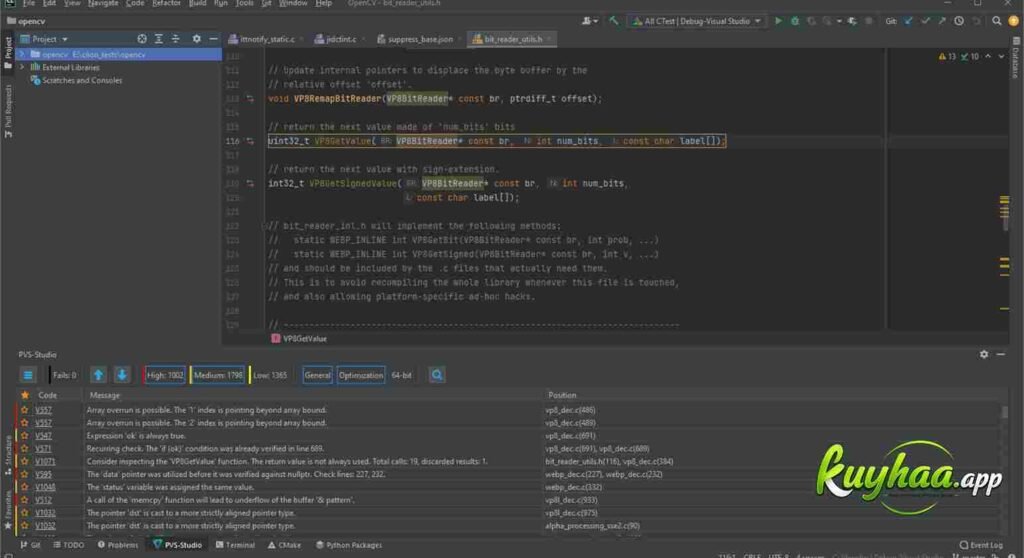The image size is (1024, 558).
Task: Go to previous PVS-Studio warning arrow
Action: (x=98, y=375)
